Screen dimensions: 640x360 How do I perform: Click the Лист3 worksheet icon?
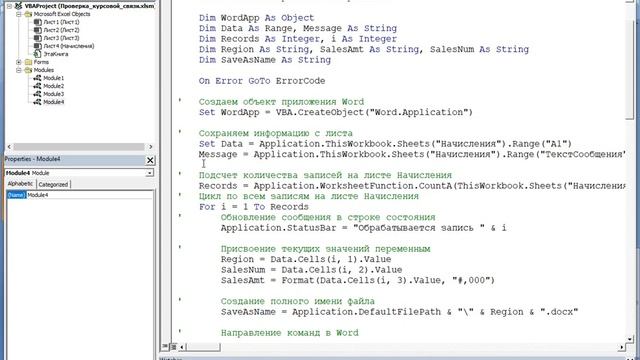[x=38, y=38]
